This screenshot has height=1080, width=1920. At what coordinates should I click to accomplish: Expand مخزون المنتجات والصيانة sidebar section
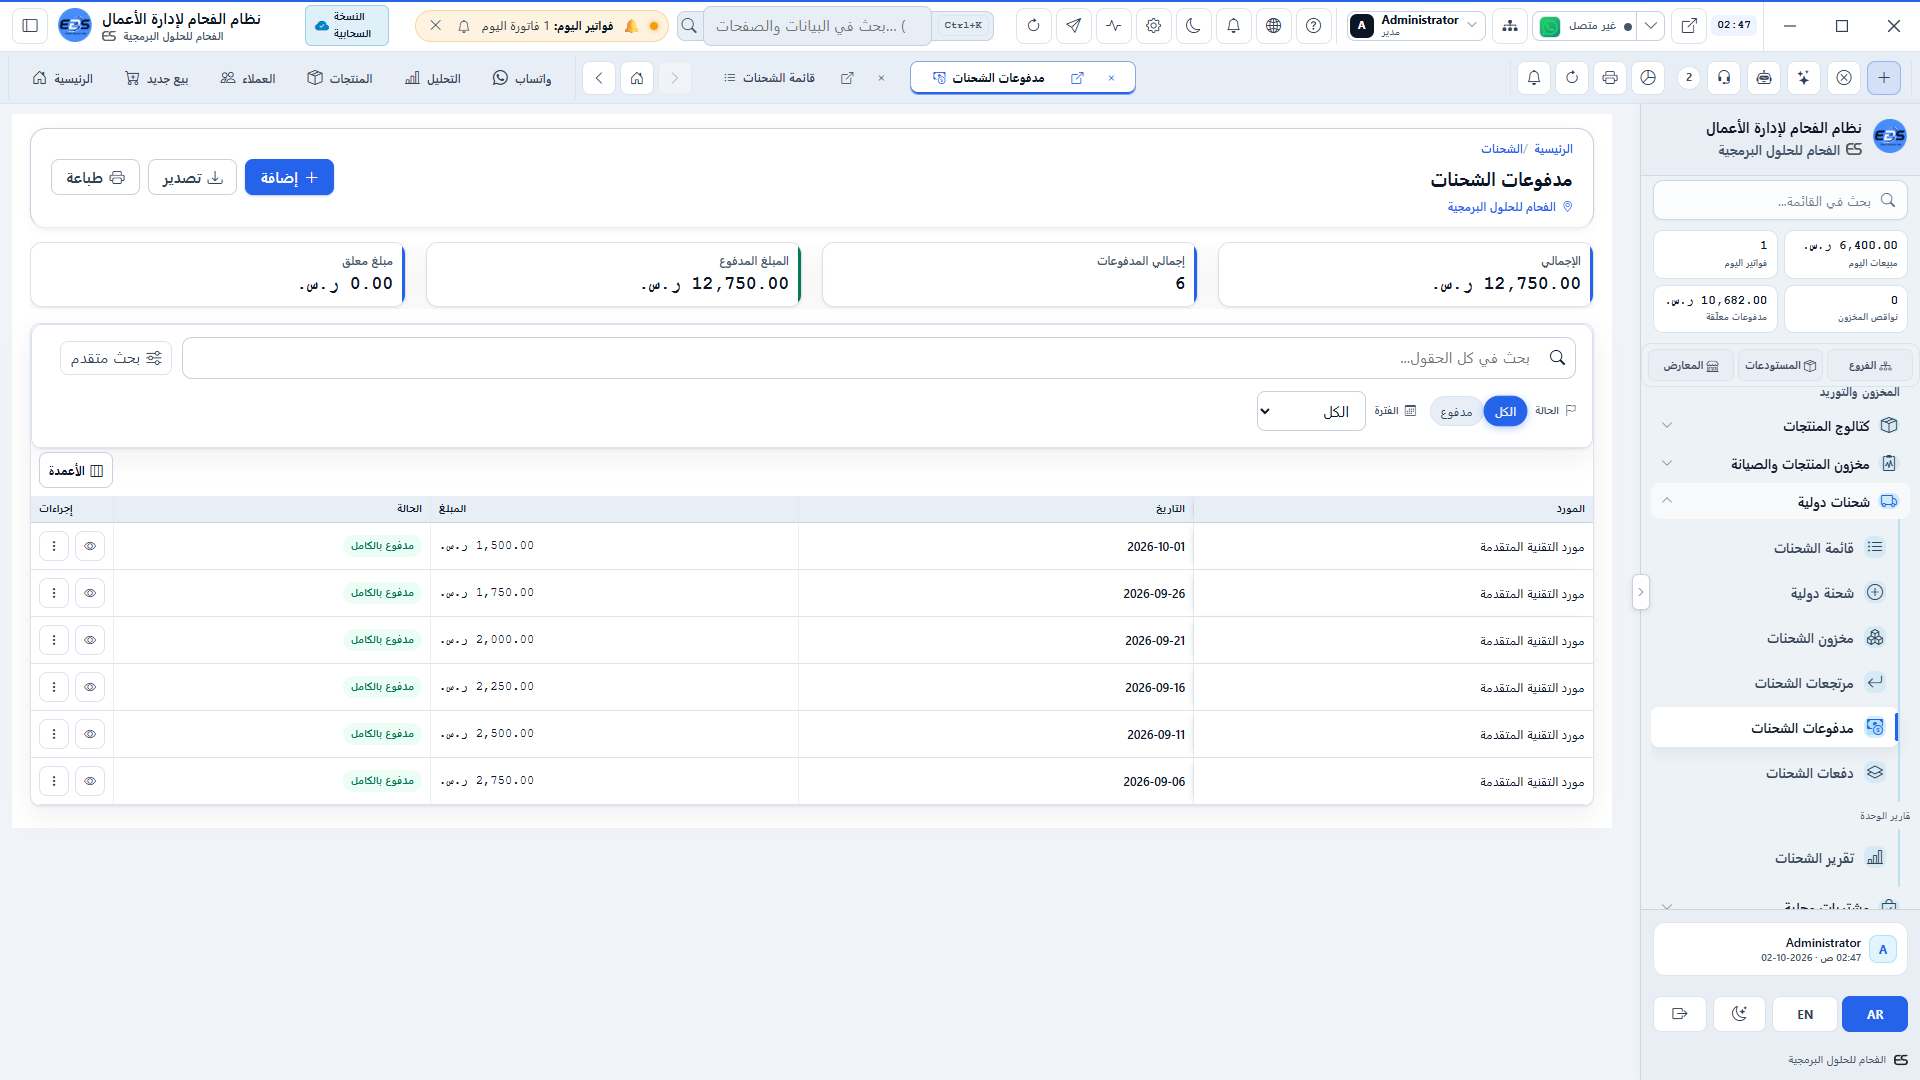click(x=1780, y=464)
